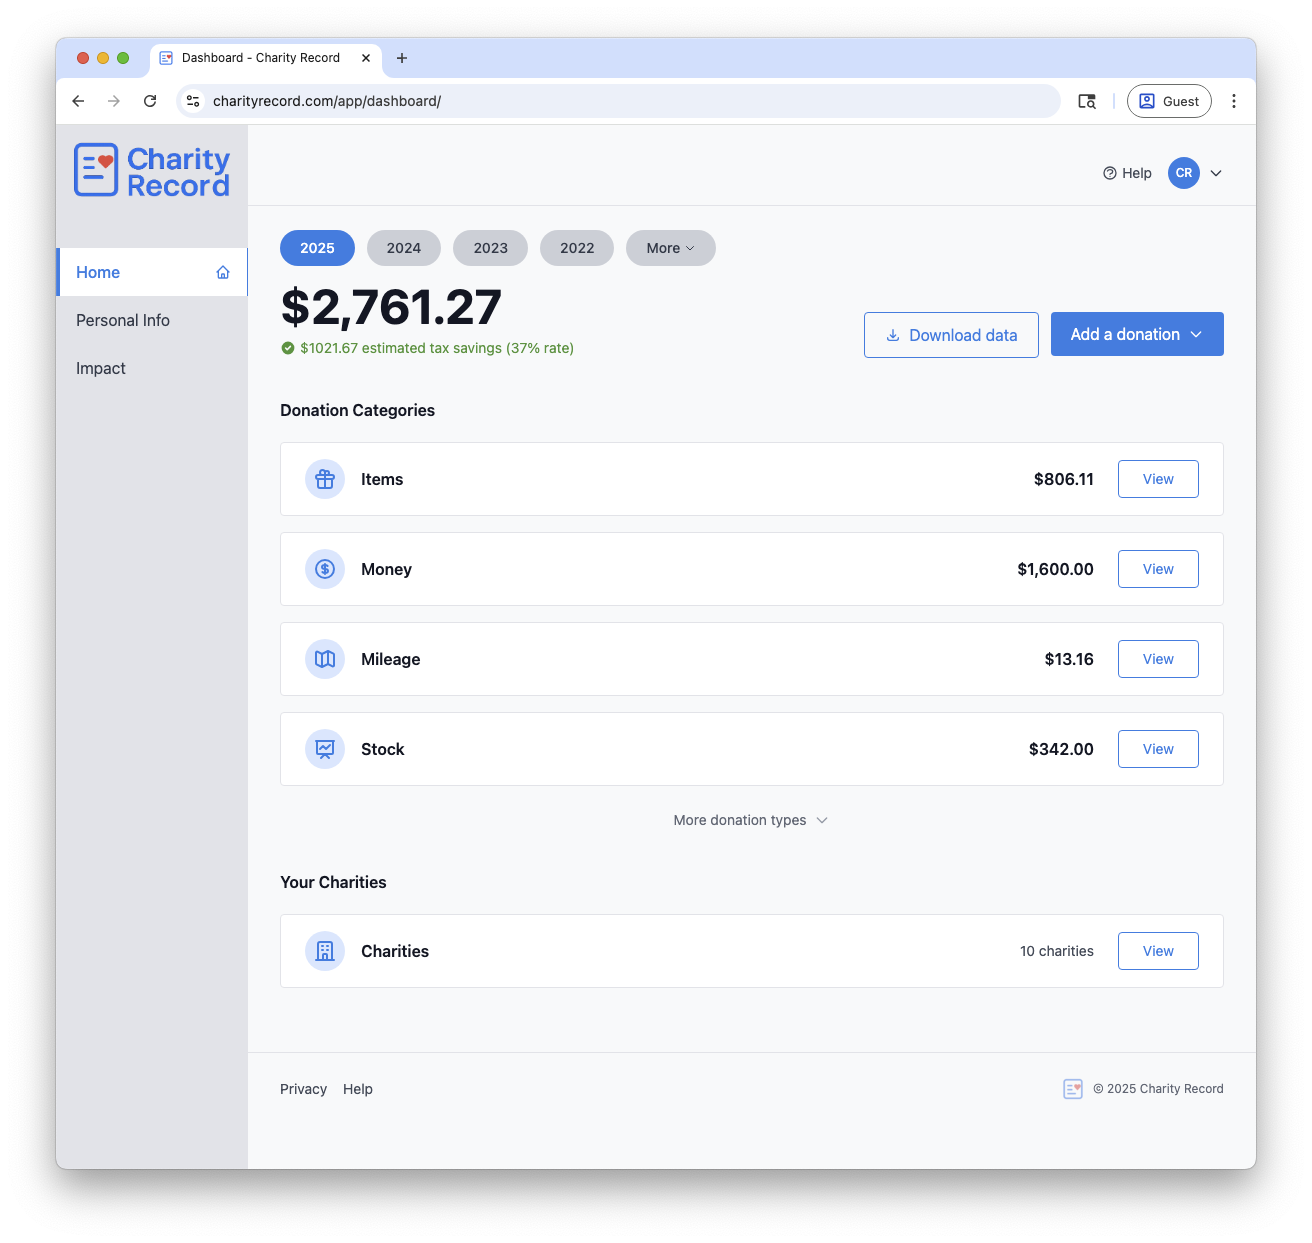Open the Privacy link in the footer
1312x1243 pixels.
(x=303, y=1089)
